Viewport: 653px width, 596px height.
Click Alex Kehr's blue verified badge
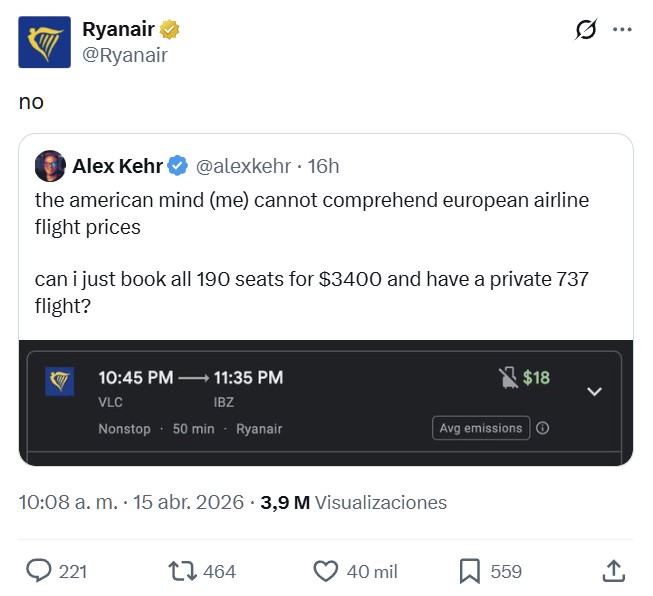click(177, 166)
